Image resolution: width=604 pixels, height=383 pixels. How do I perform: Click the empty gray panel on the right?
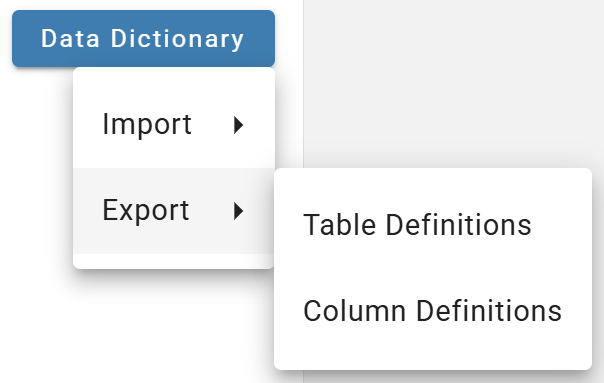(x=453, y=83)
